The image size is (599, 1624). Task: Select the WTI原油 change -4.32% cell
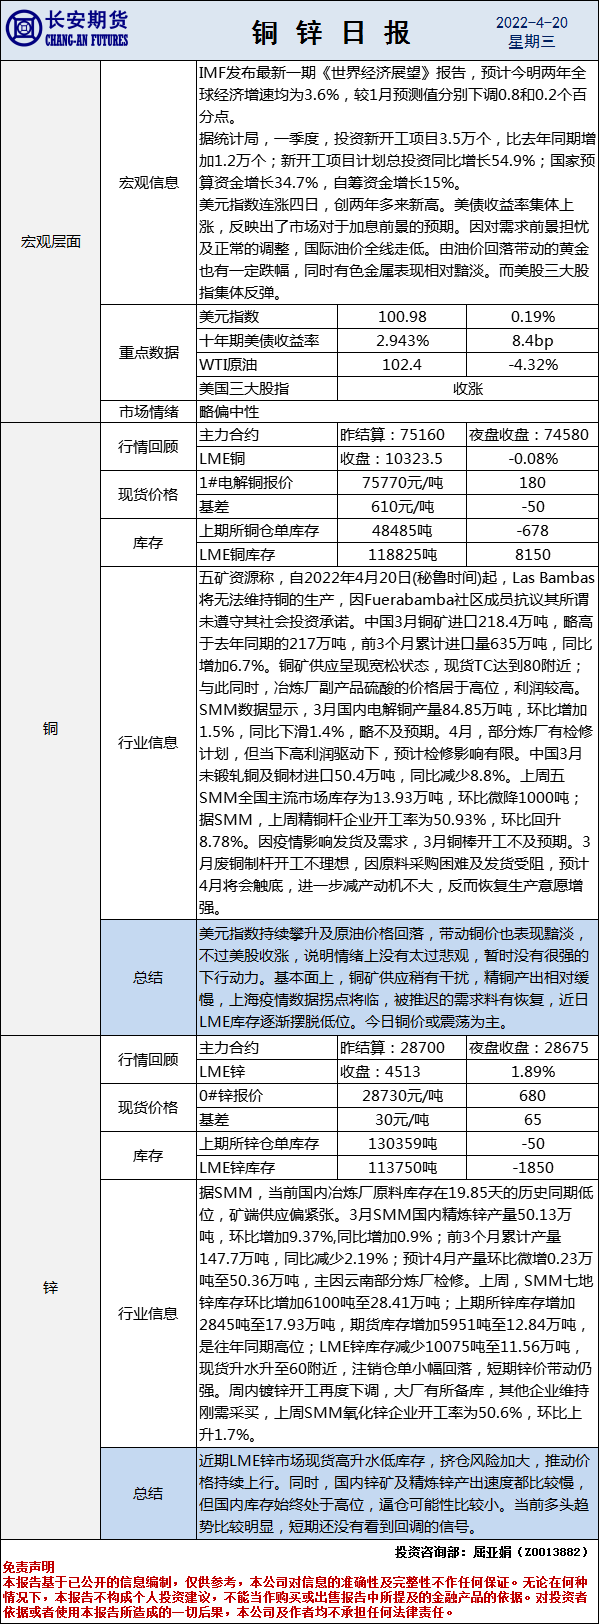(x=533, y=364)
